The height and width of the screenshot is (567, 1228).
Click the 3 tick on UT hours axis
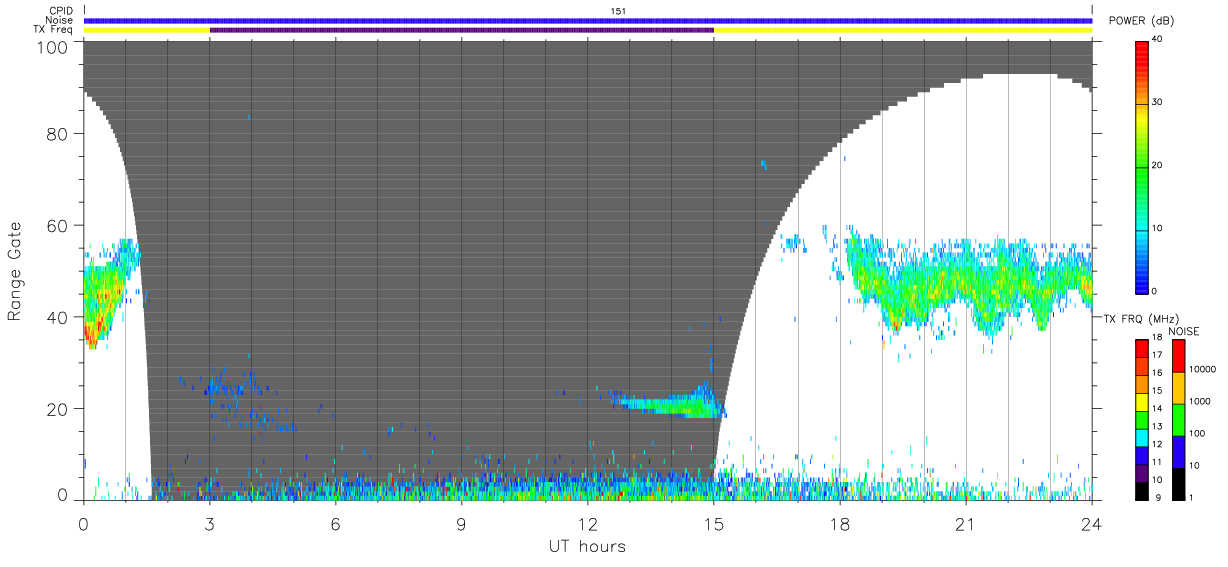coord(210,523)
